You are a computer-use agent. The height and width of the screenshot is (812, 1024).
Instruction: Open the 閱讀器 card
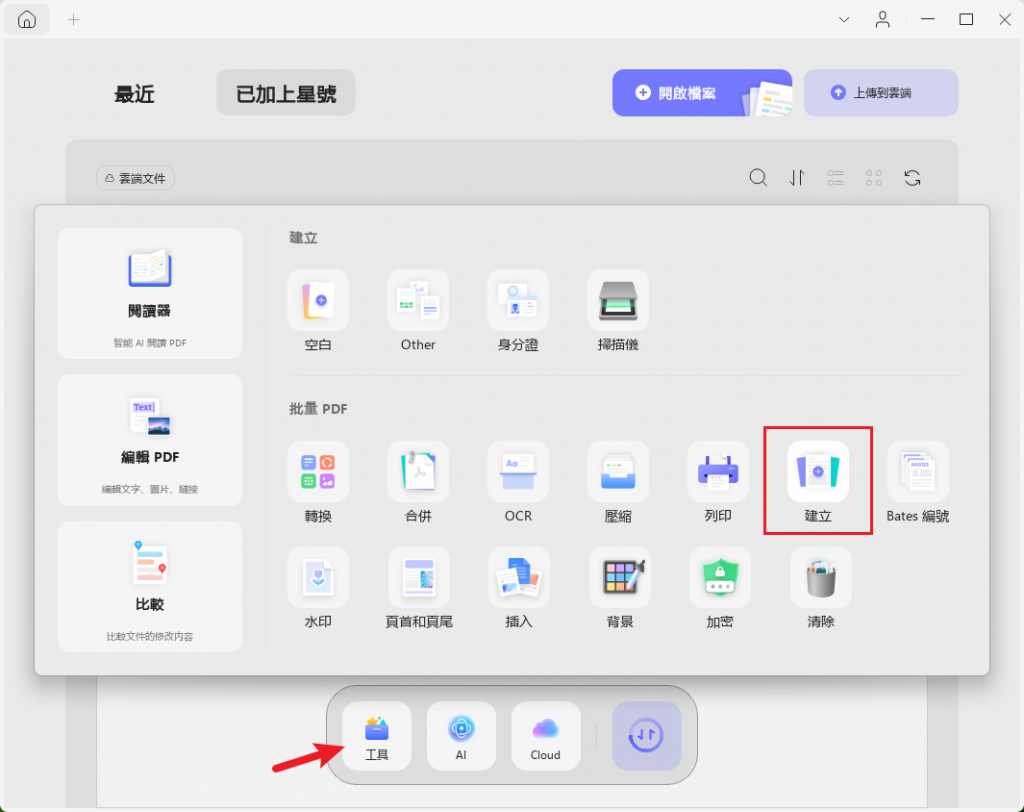click(150, 293)
